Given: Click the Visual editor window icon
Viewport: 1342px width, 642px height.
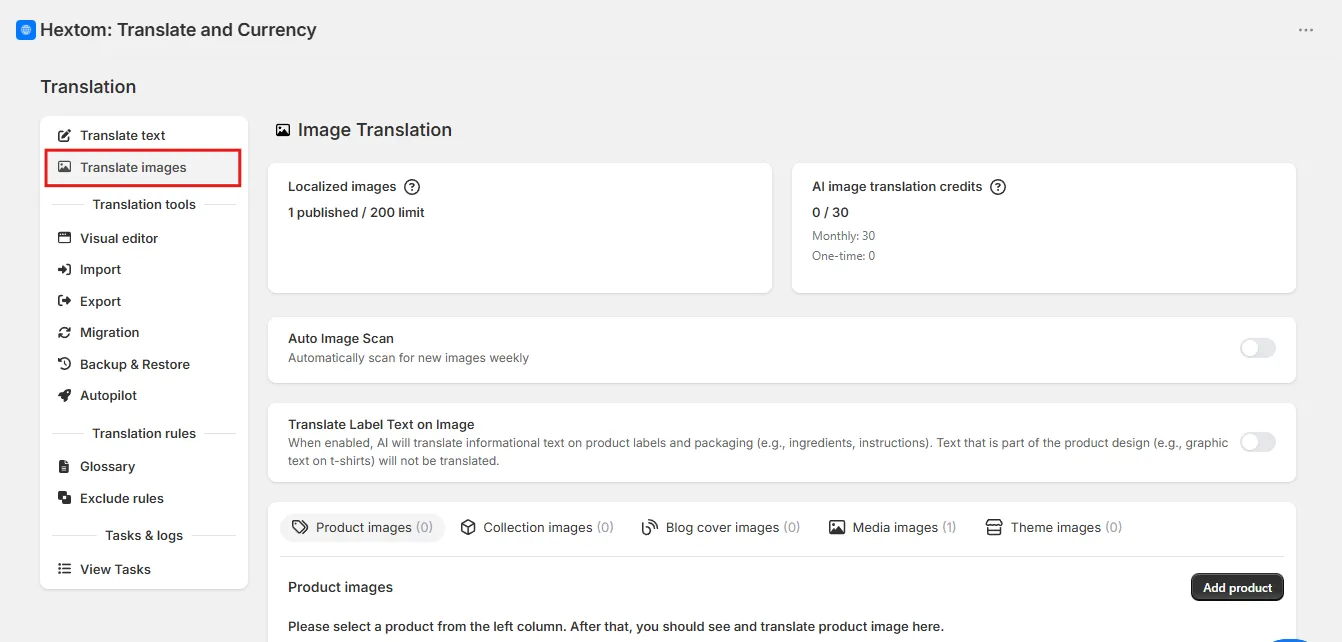Looking at the screenshot, I should (x=64, y=238).
